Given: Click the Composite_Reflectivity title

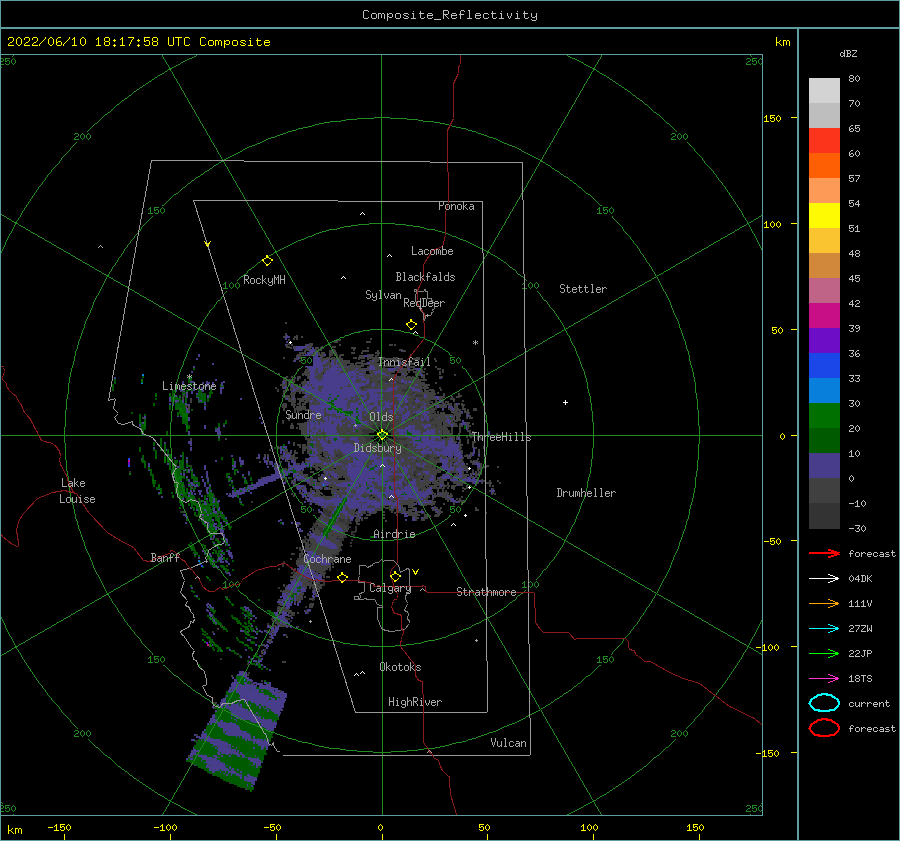Looking at the screenshot, I should coord(450,15).
